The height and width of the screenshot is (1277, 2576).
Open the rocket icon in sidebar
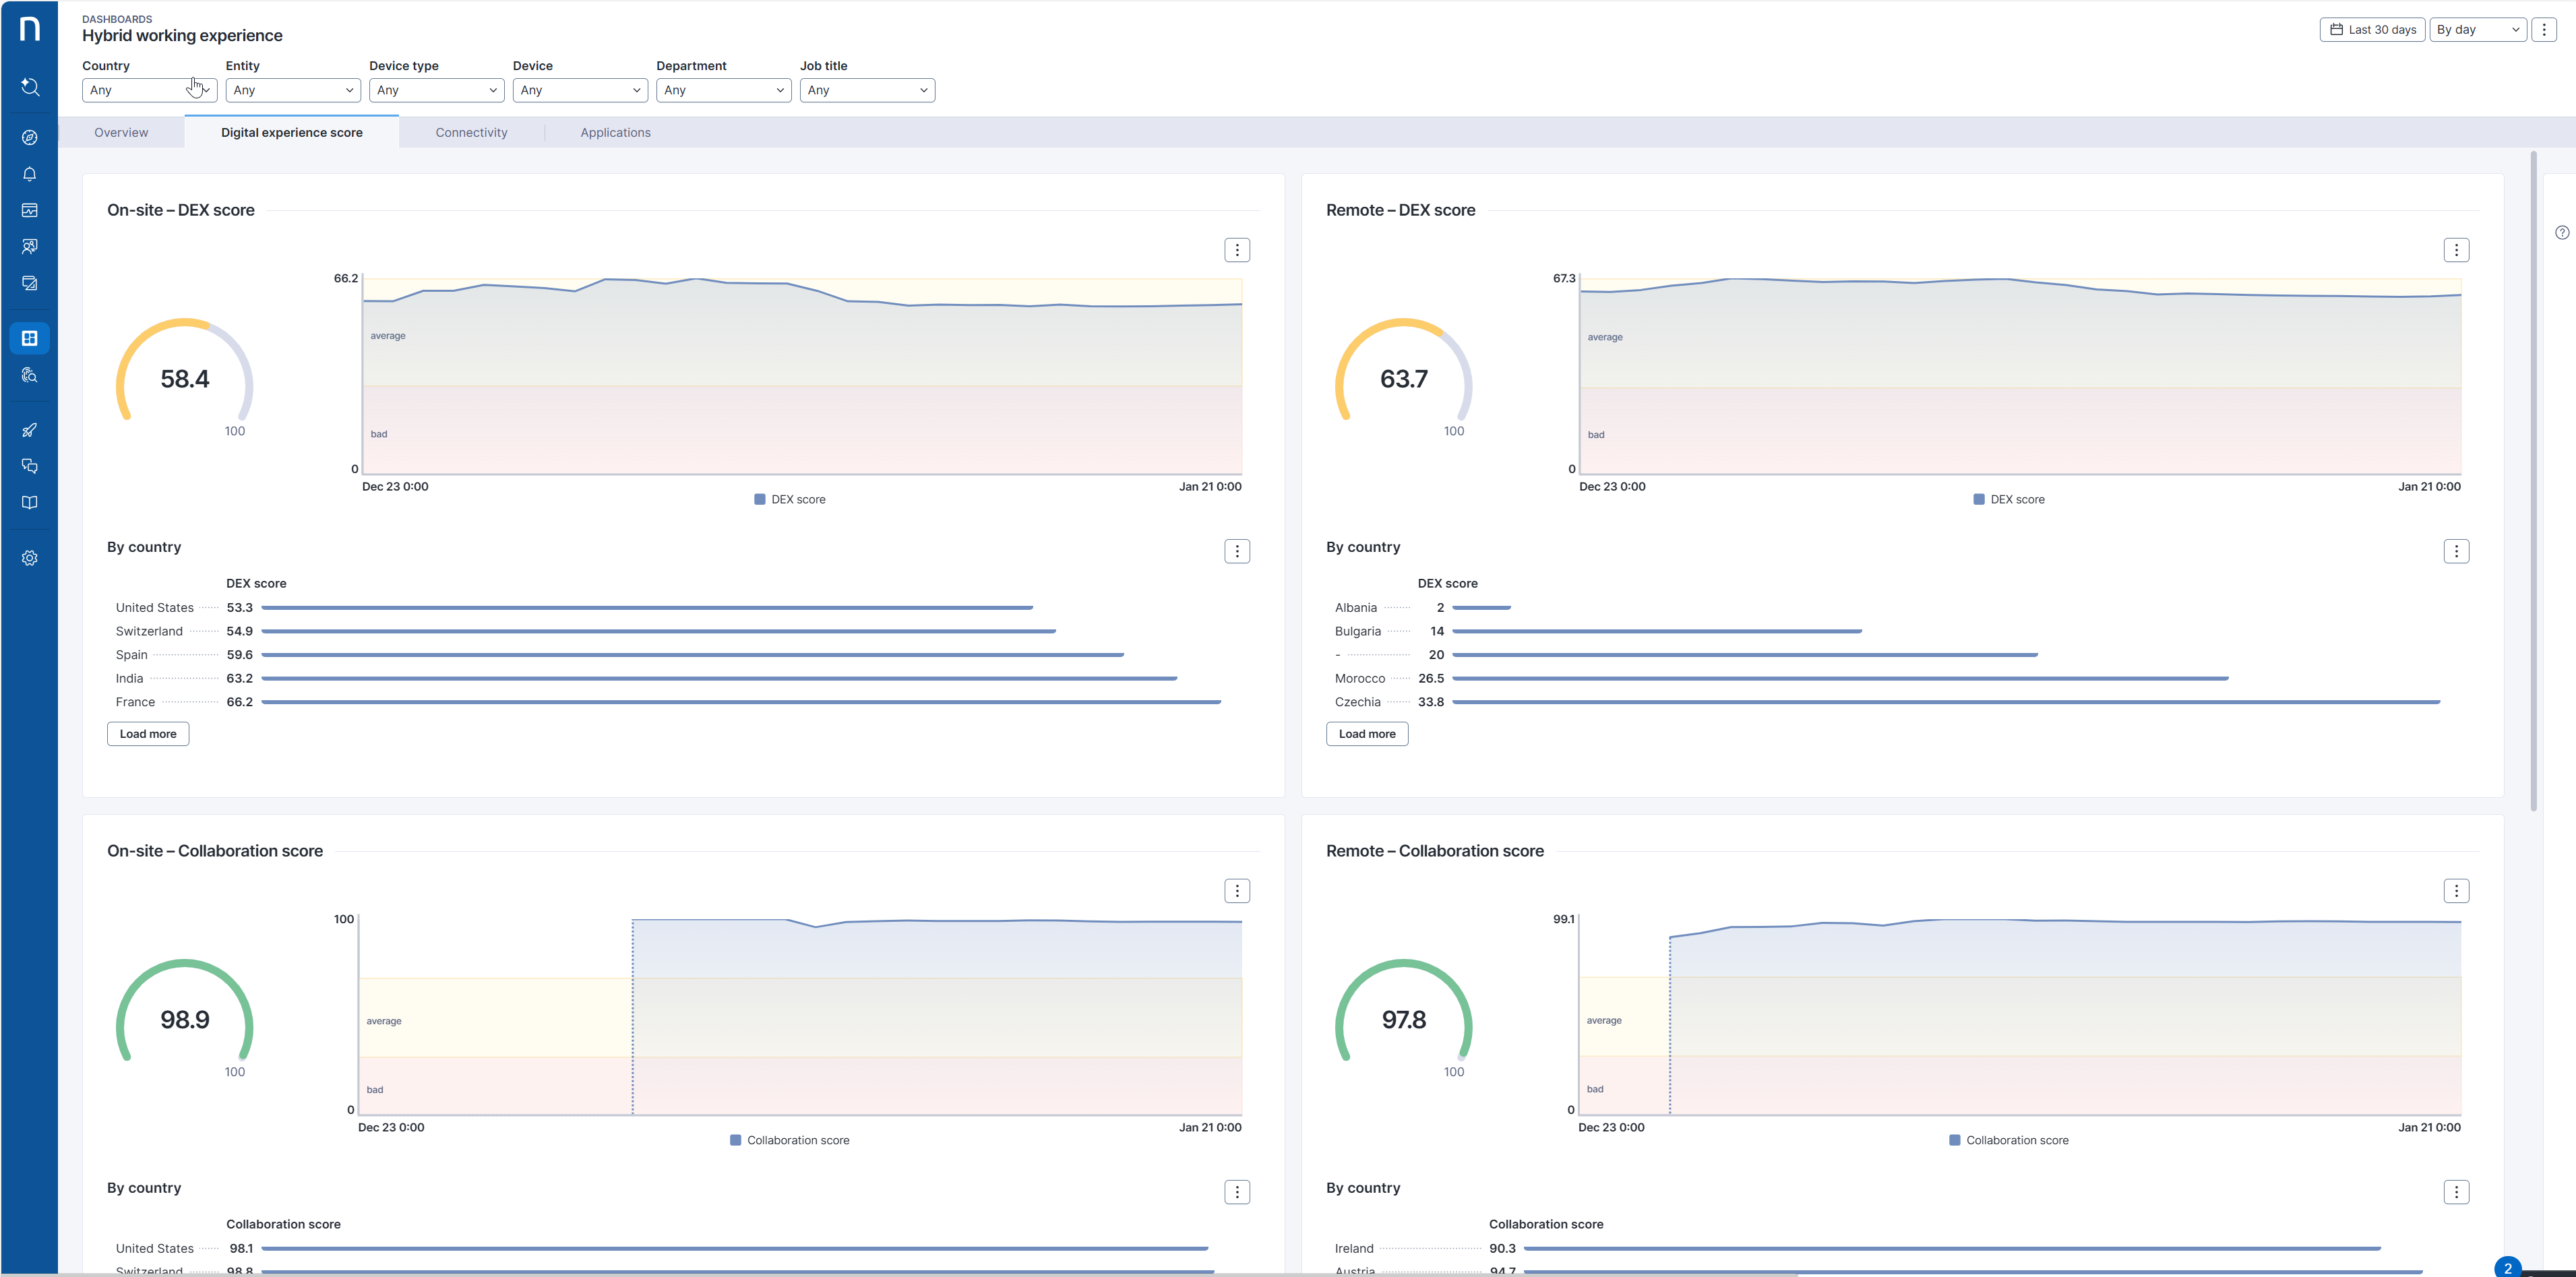point(30,430)
